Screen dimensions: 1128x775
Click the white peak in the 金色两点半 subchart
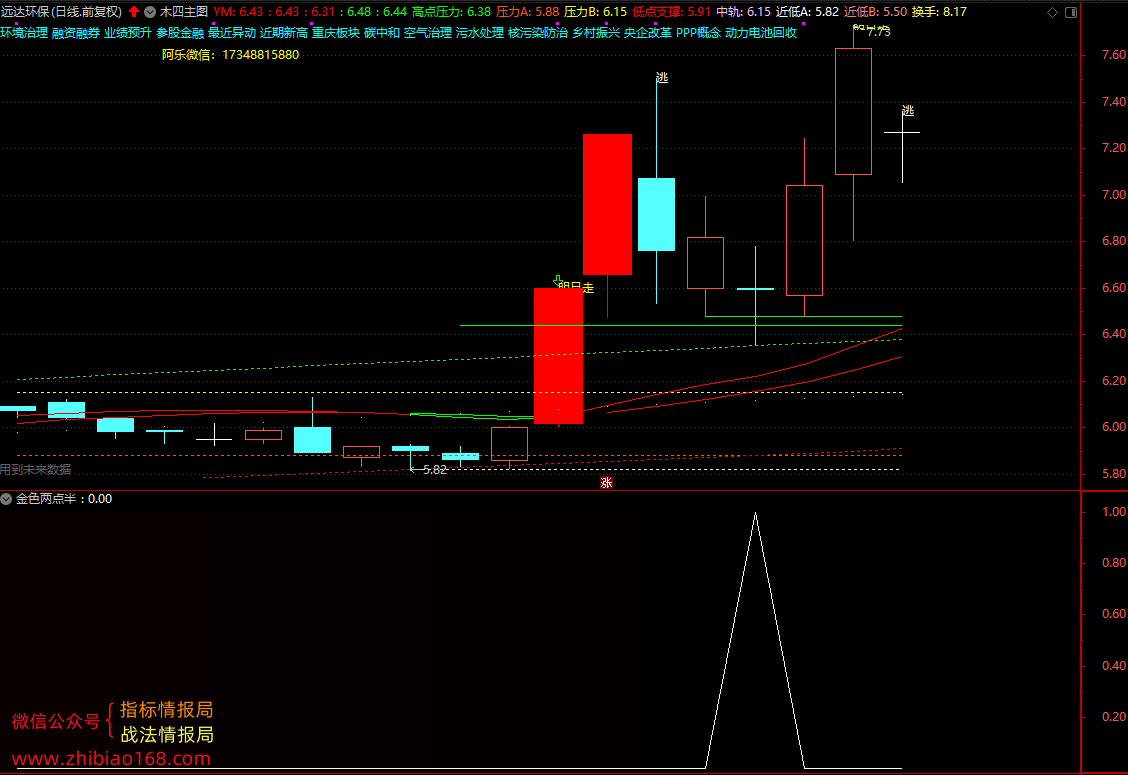755,513
